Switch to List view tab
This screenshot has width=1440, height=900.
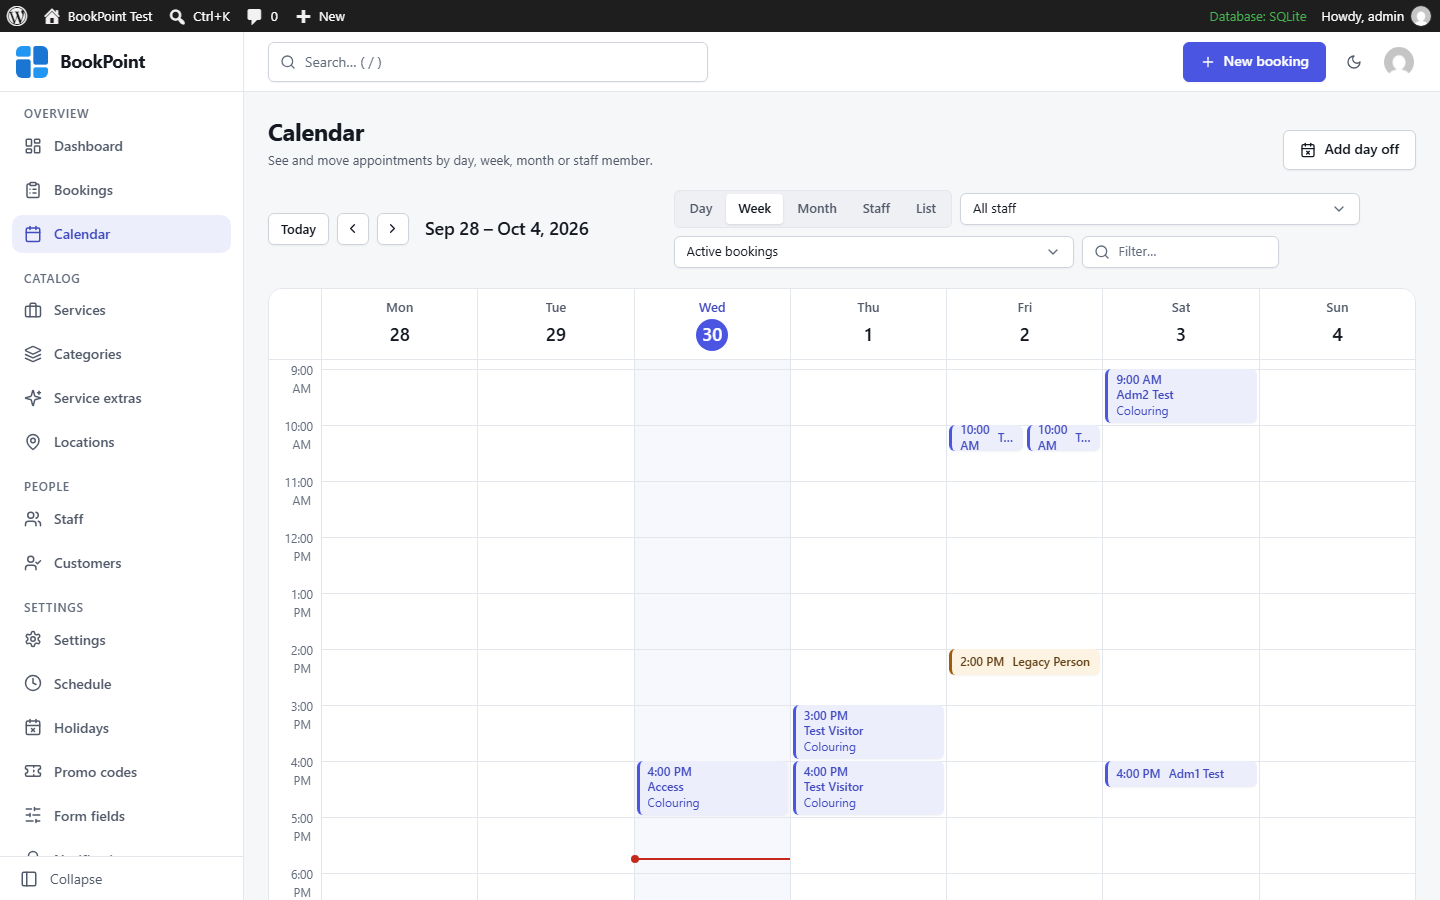coord(926,209)
